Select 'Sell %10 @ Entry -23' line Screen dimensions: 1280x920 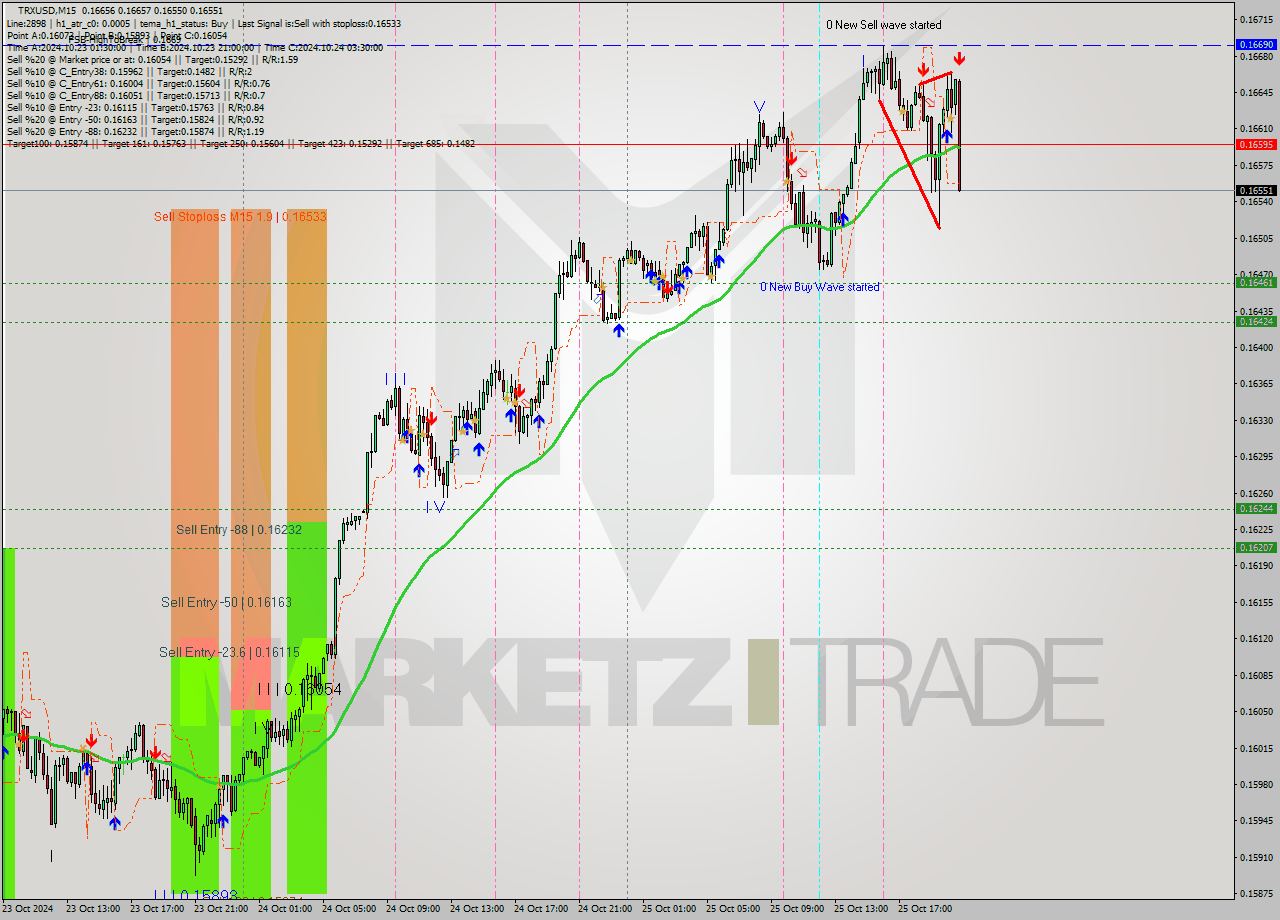pyautogui.click(x=135, y=107)
